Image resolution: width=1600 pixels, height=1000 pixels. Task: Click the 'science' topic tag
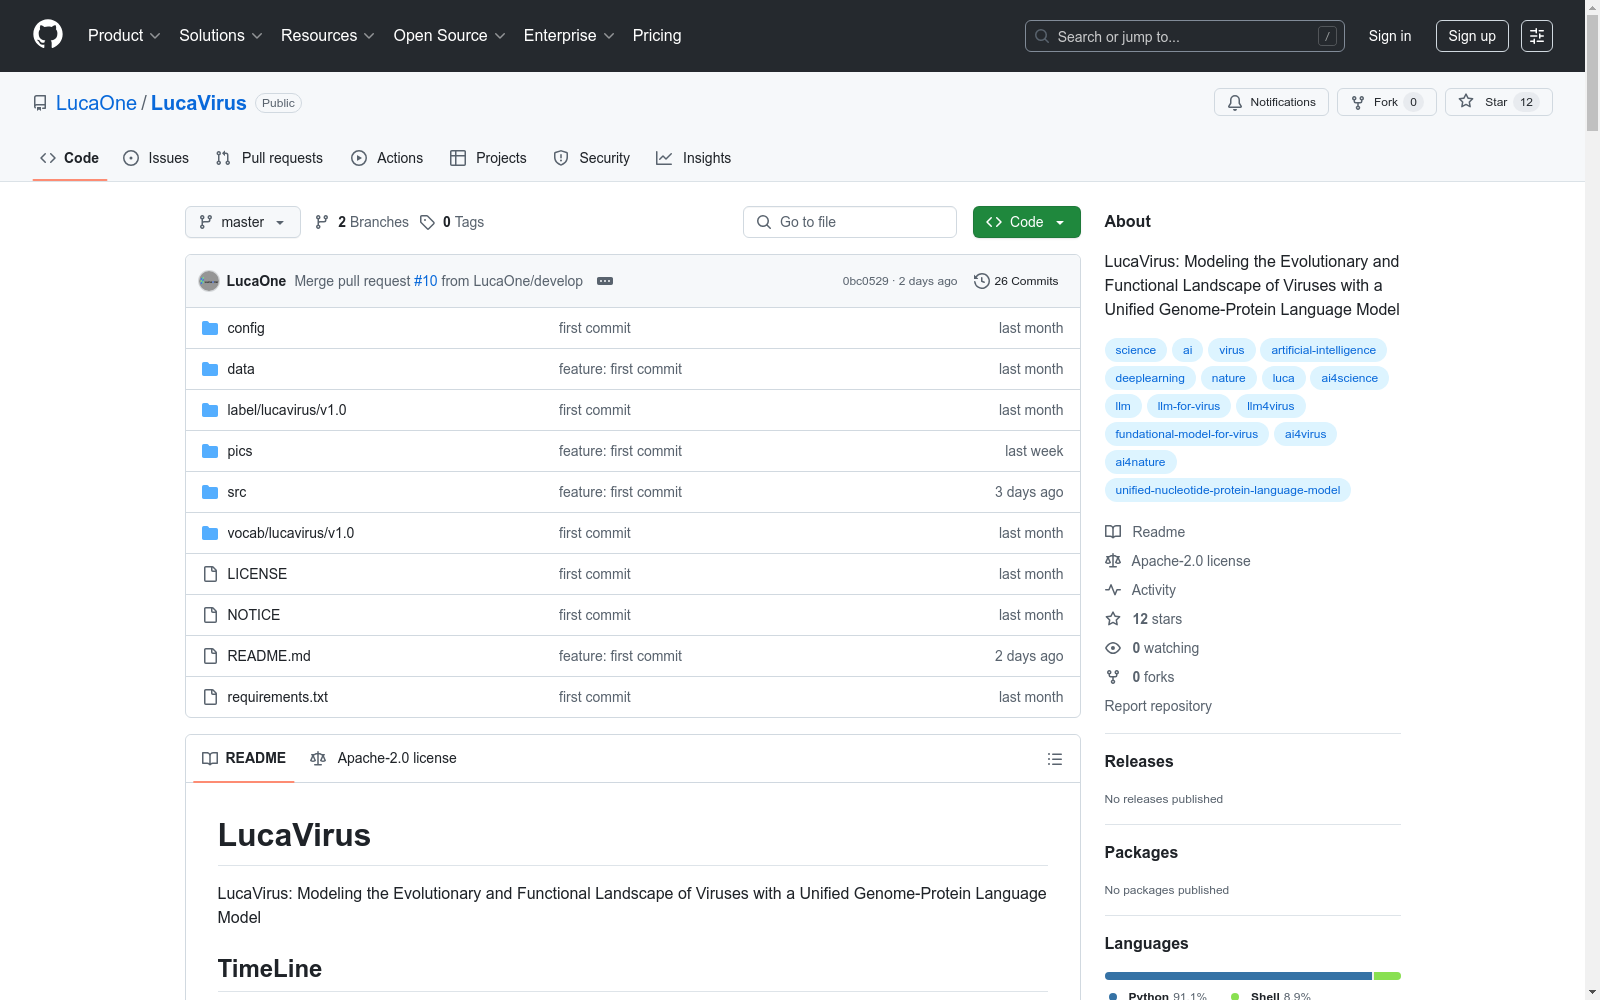coord(1136,350)
